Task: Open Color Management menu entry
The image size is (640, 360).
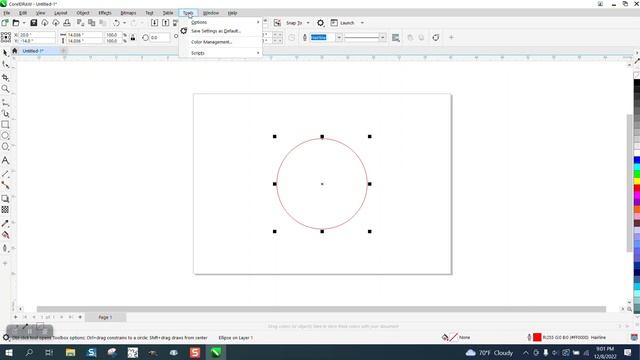Action: click(x=220, y=42)
